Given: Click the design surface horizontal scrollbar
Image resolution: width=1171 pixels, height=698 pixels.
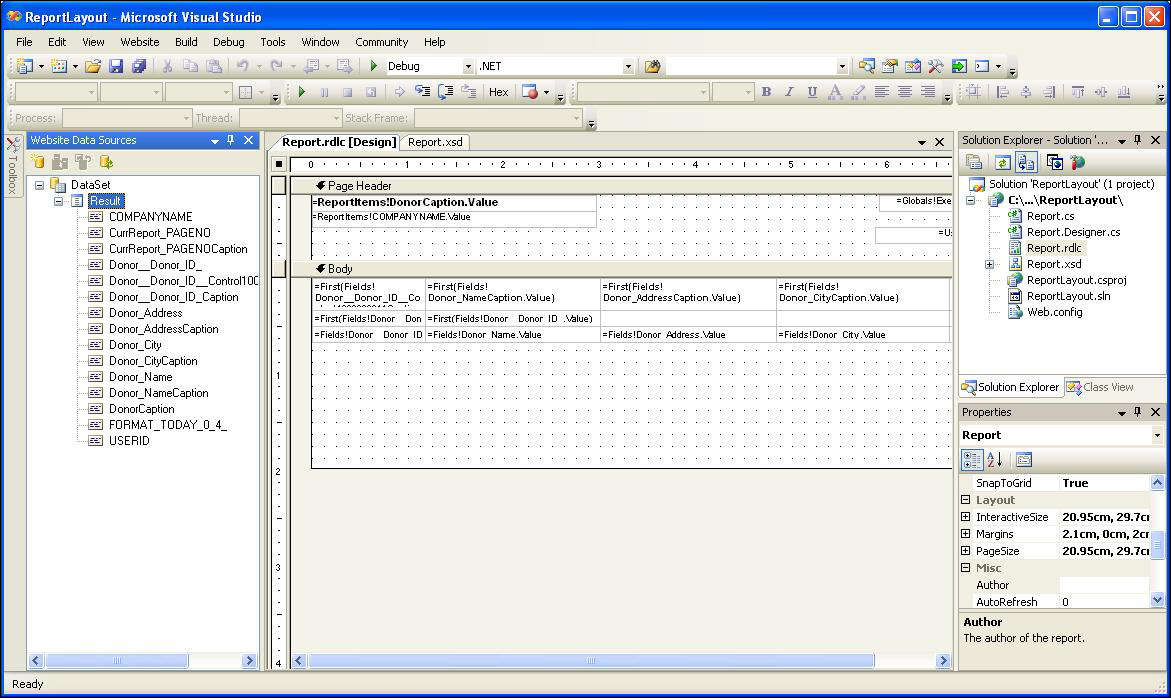Looking at the screenshot, I should click(x=591, y=661).
